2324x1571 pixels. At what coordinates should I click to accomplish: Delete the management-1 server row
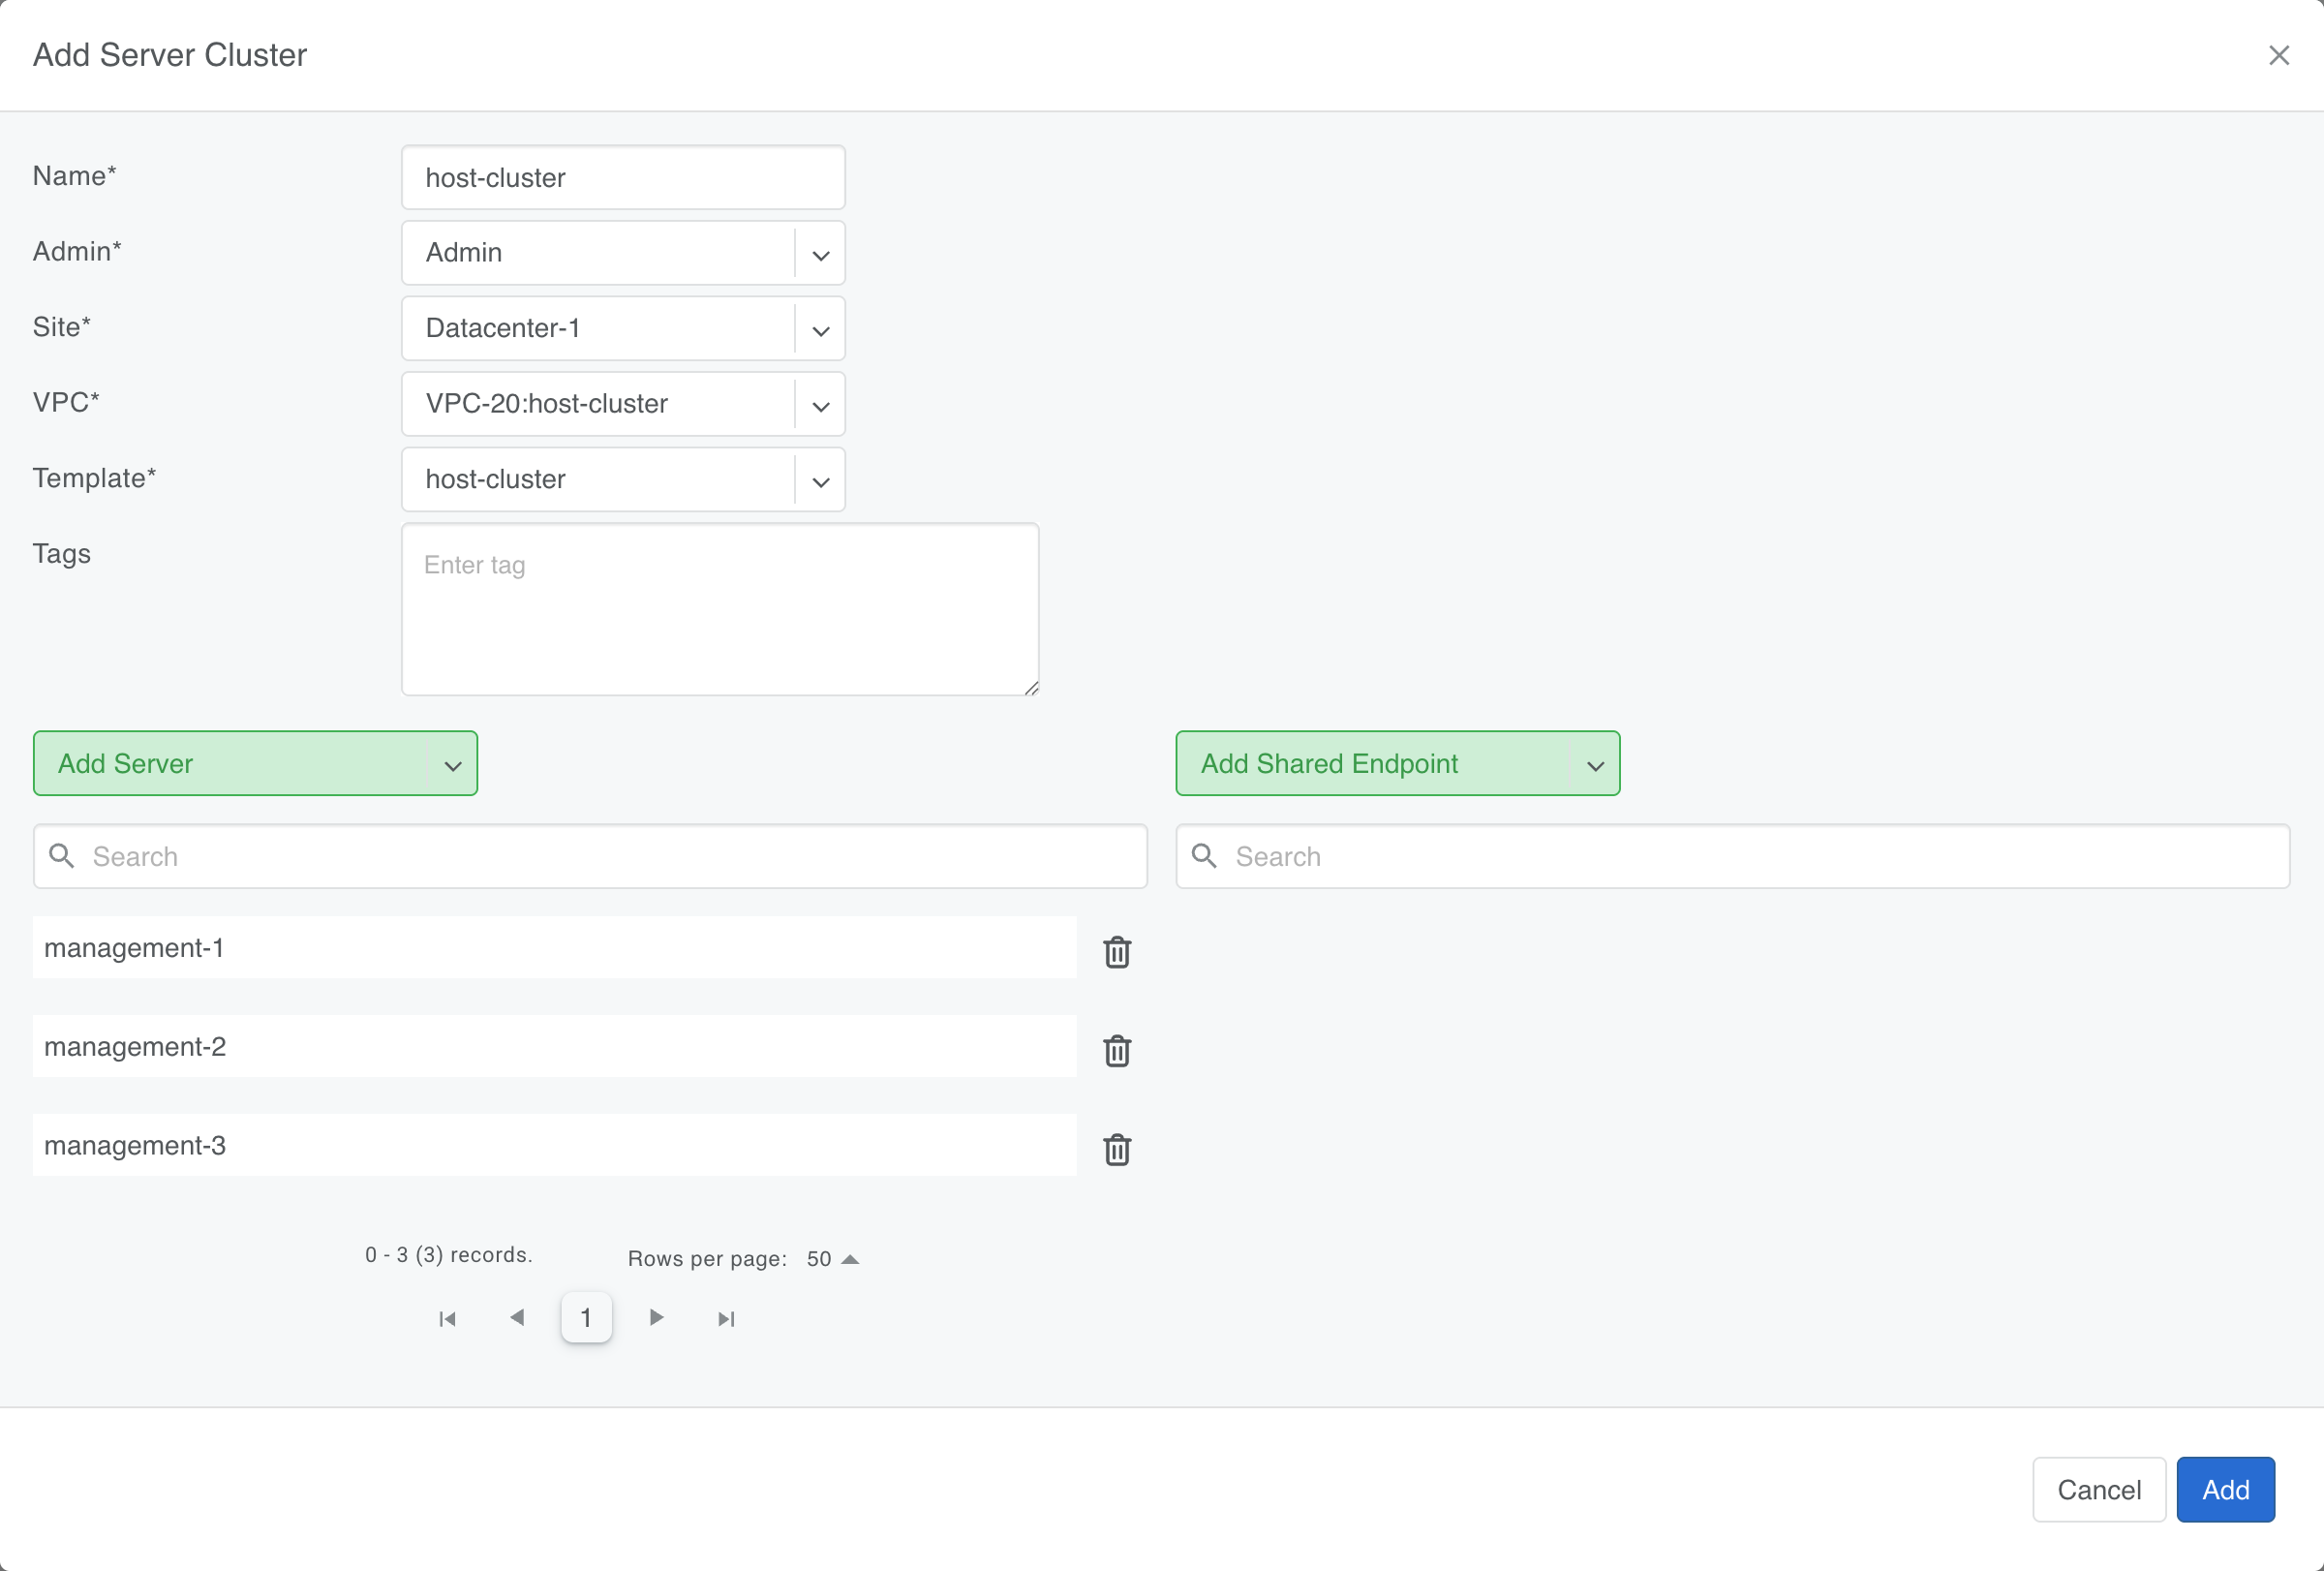coord(1117,951)
